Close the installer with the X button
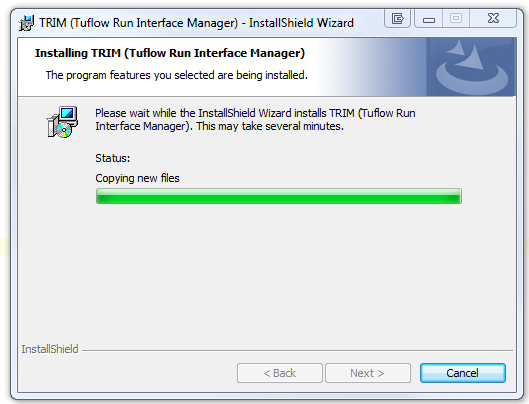 (x=493, y=18)
